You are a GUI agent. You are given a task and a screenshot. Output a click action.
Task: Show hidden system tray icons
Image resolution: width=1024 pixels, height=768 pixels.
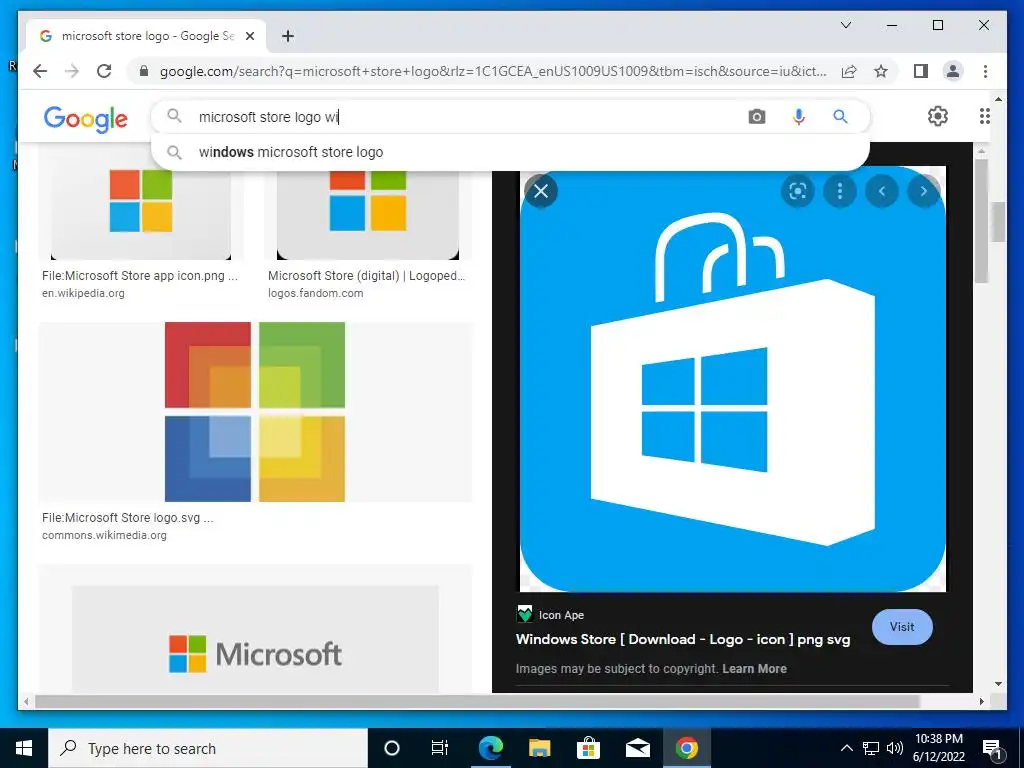[846, 748]
